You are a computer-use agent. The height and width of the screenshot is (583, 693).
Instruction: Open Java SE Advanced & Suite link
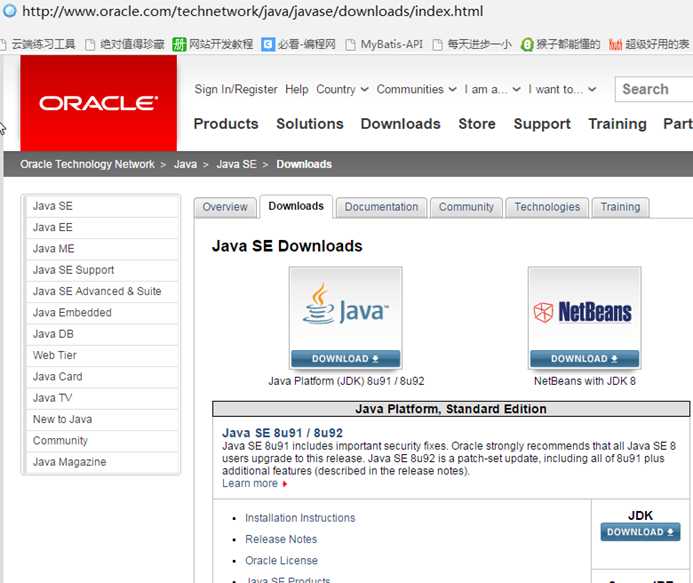coord(102,291)
